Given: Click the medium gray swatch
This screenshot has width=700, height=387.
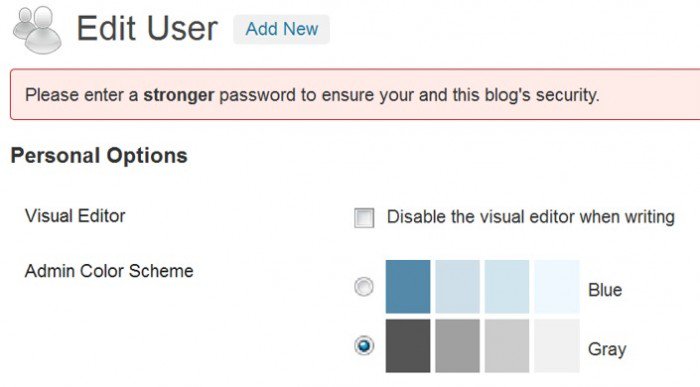Looking at the screenshot, I should pyautogui.click(x=458, y=345).
